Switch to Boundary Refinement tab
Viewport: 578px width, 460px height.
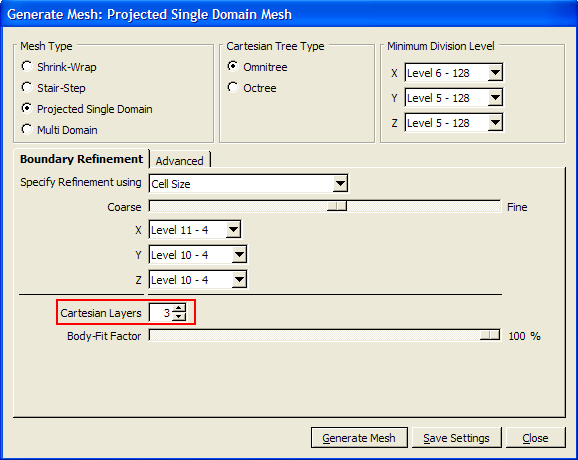coord(81,159)
